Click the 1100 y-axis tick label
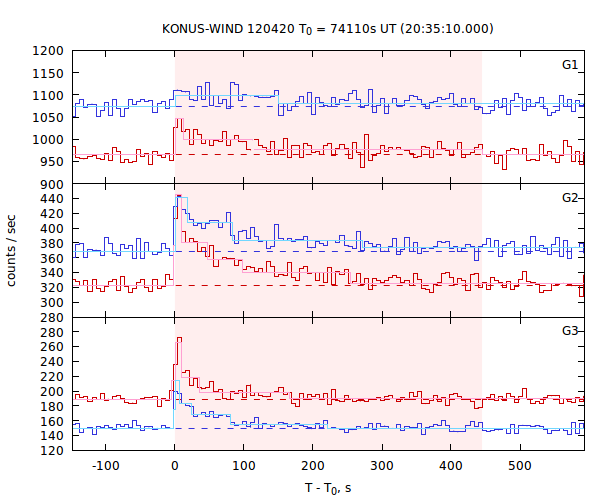 (48, 95)
